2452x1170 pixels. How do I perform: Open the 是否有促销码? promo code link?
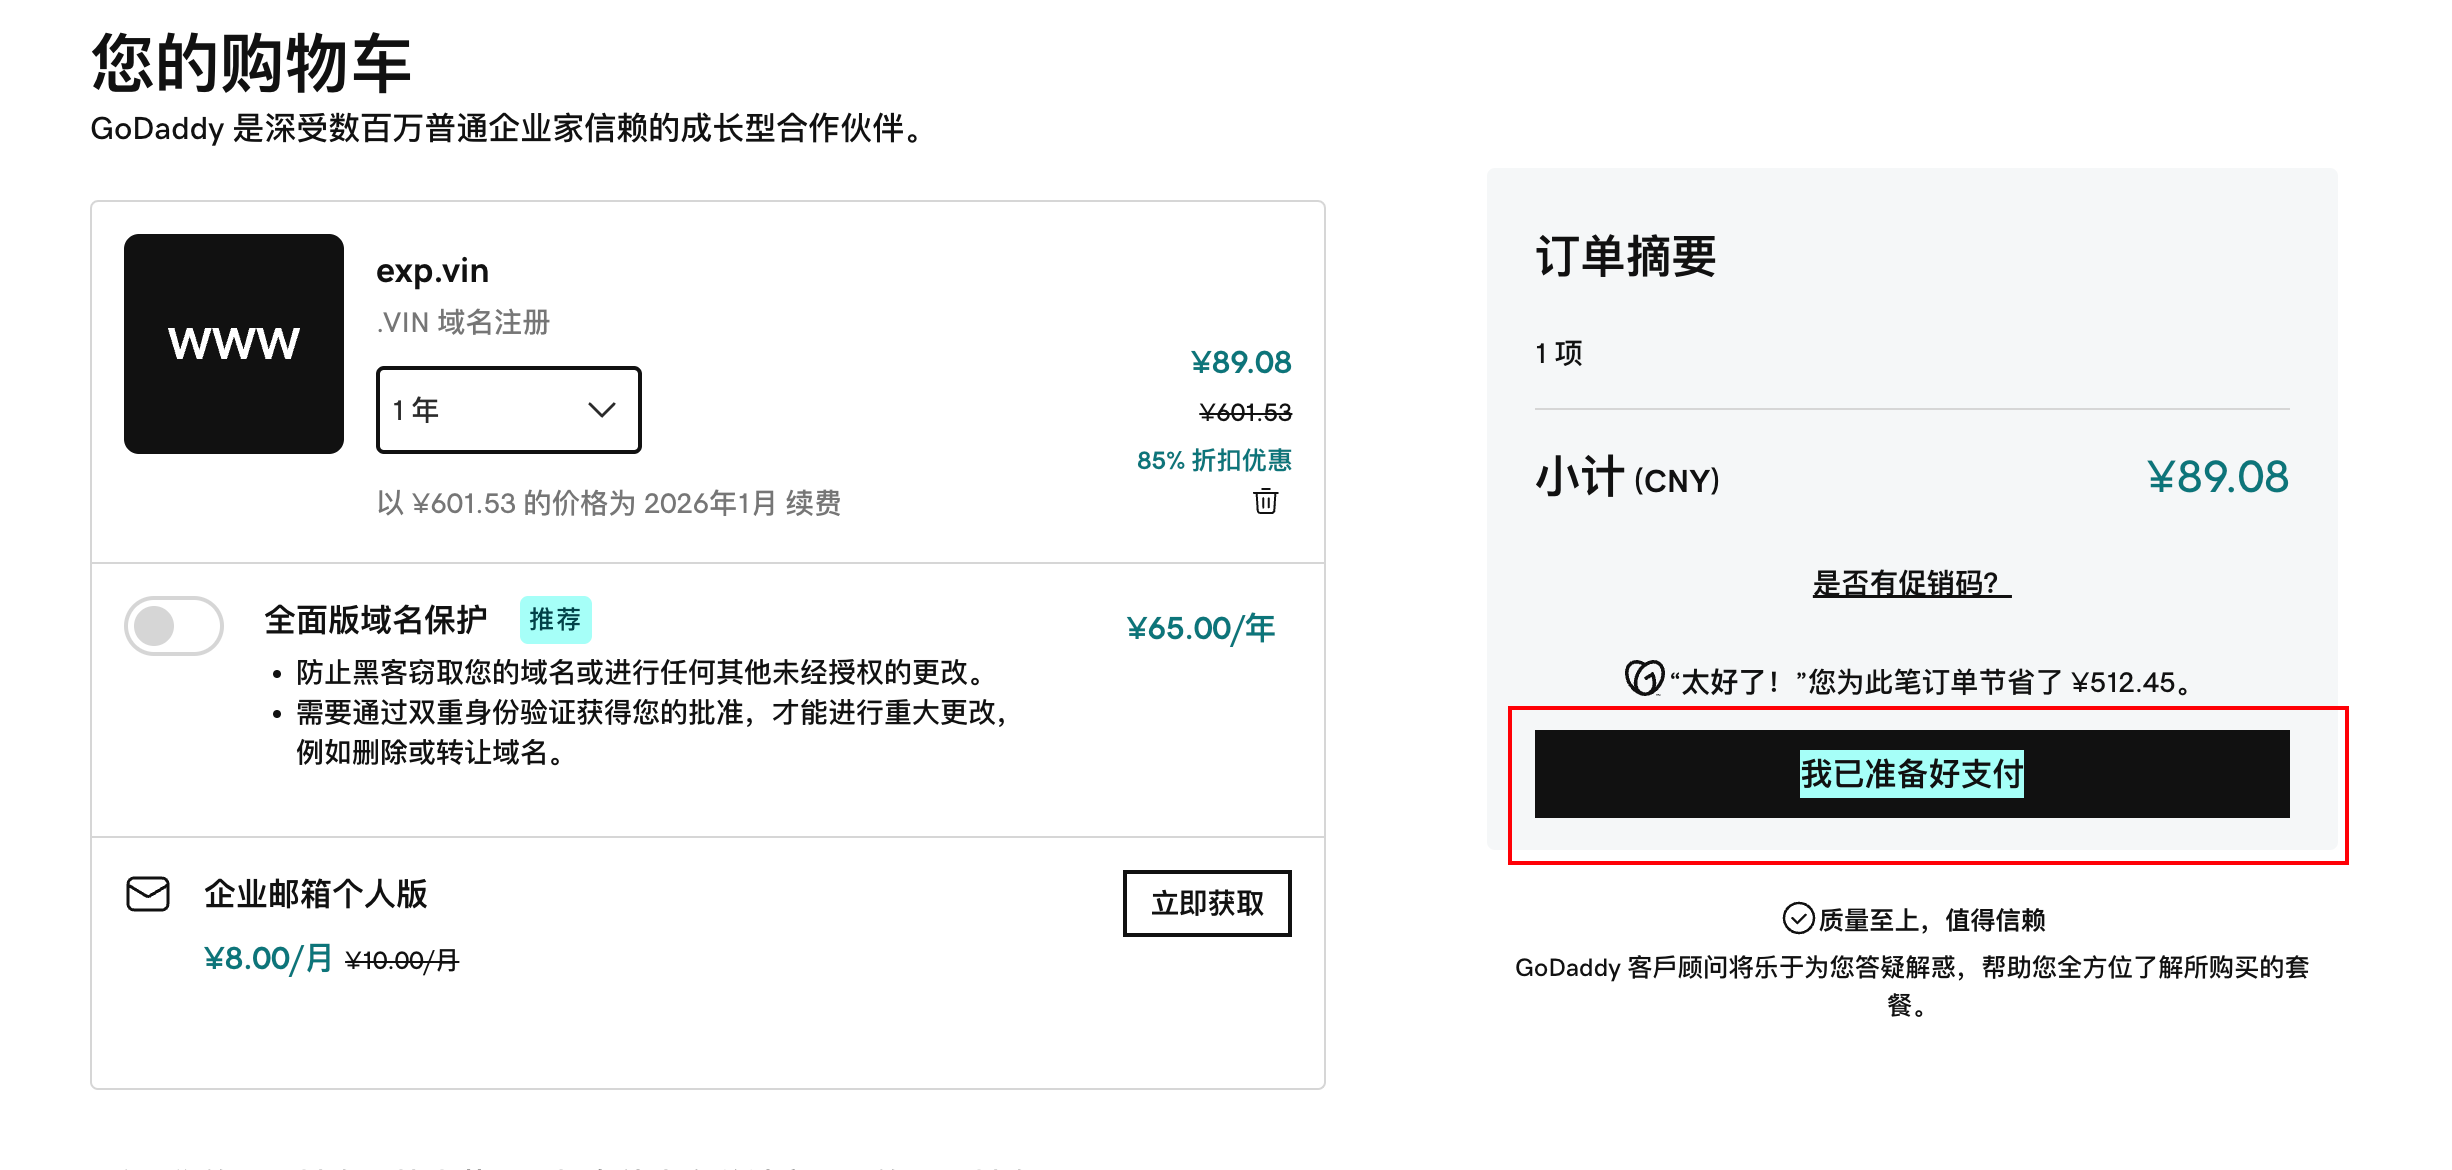coord(1911,583)
